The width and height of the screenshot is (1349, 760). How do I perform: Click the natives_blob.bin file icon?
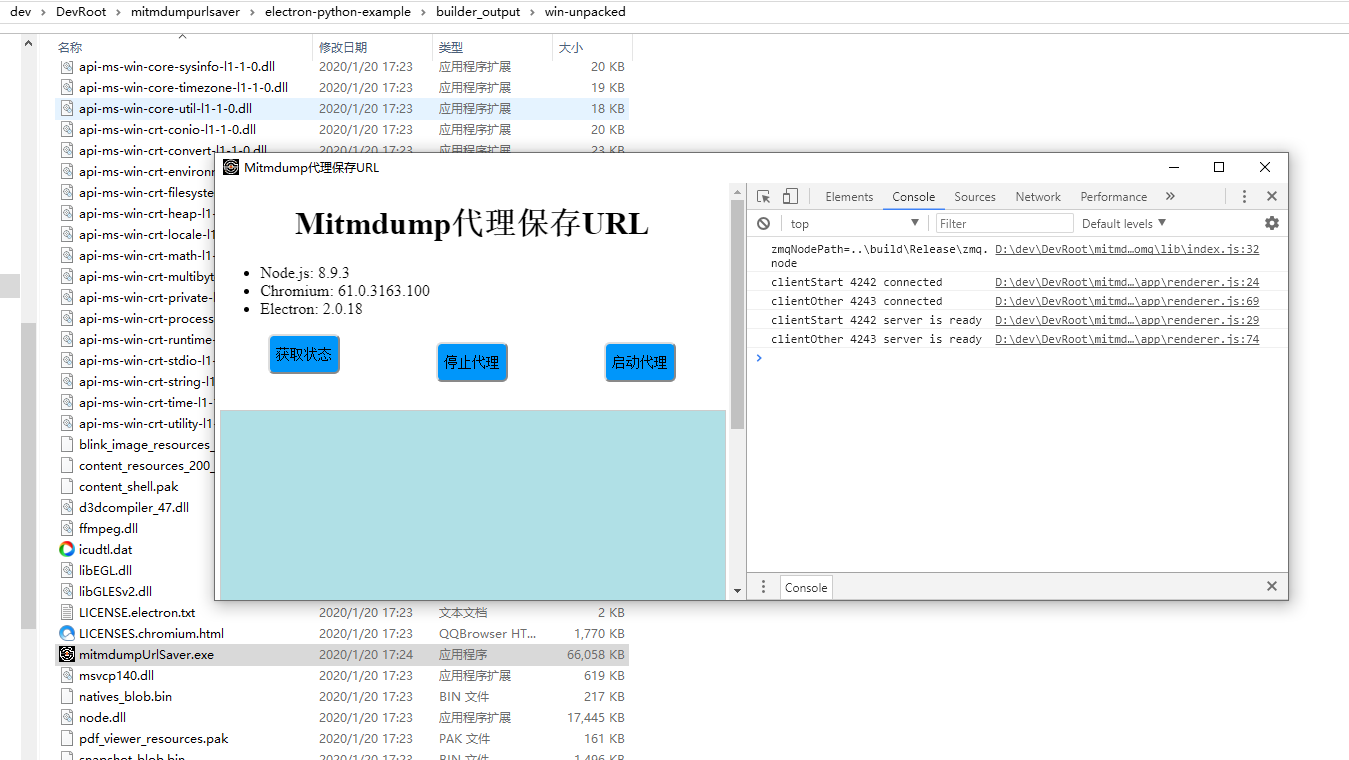(67, 696)
